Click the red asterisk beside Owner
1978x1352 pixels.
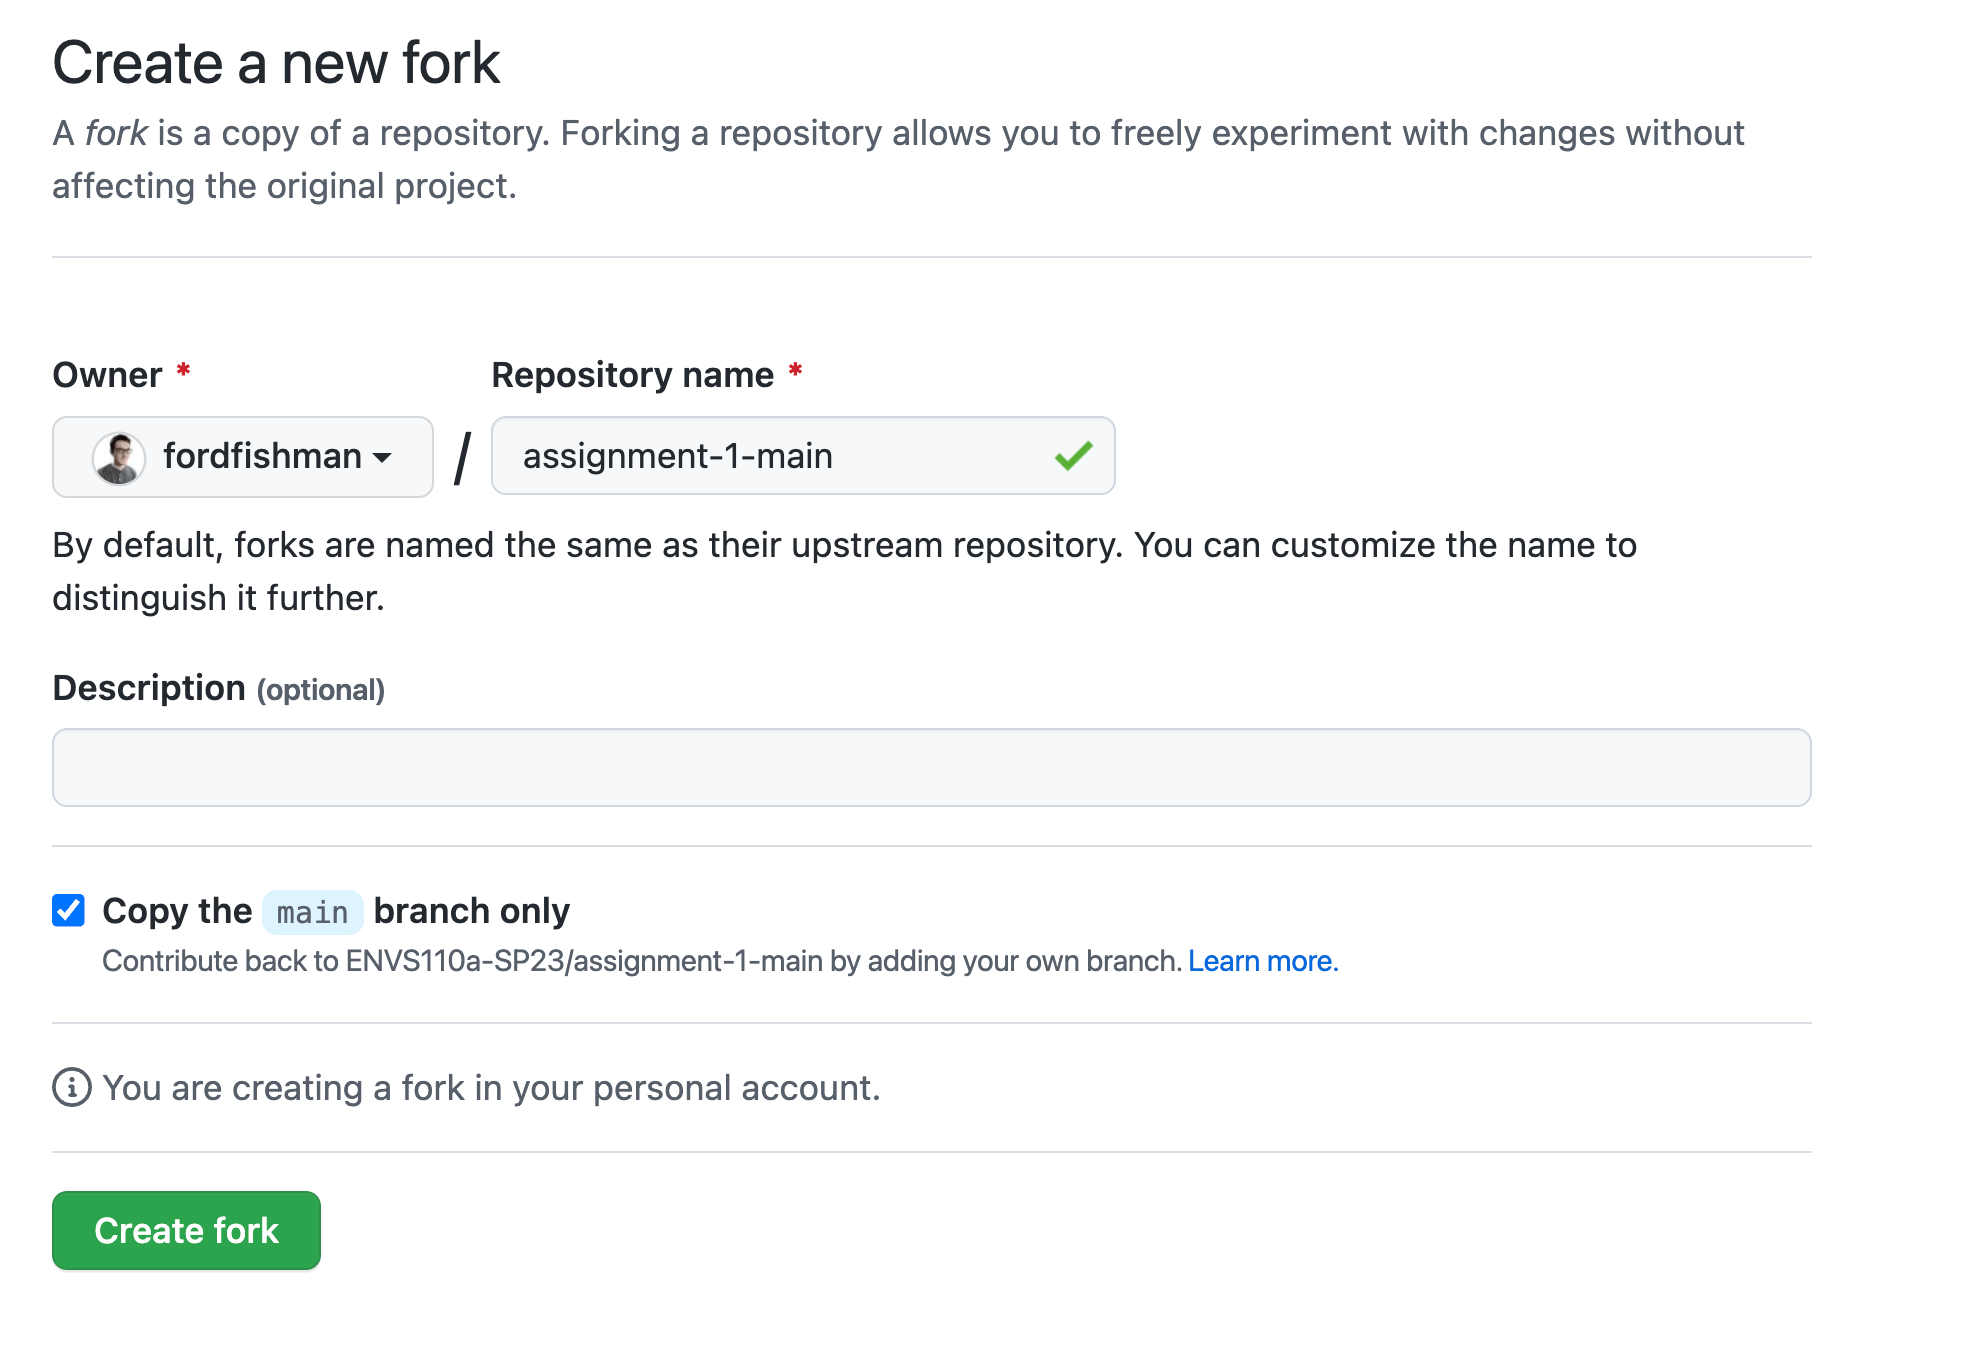(x=183, y=372)
